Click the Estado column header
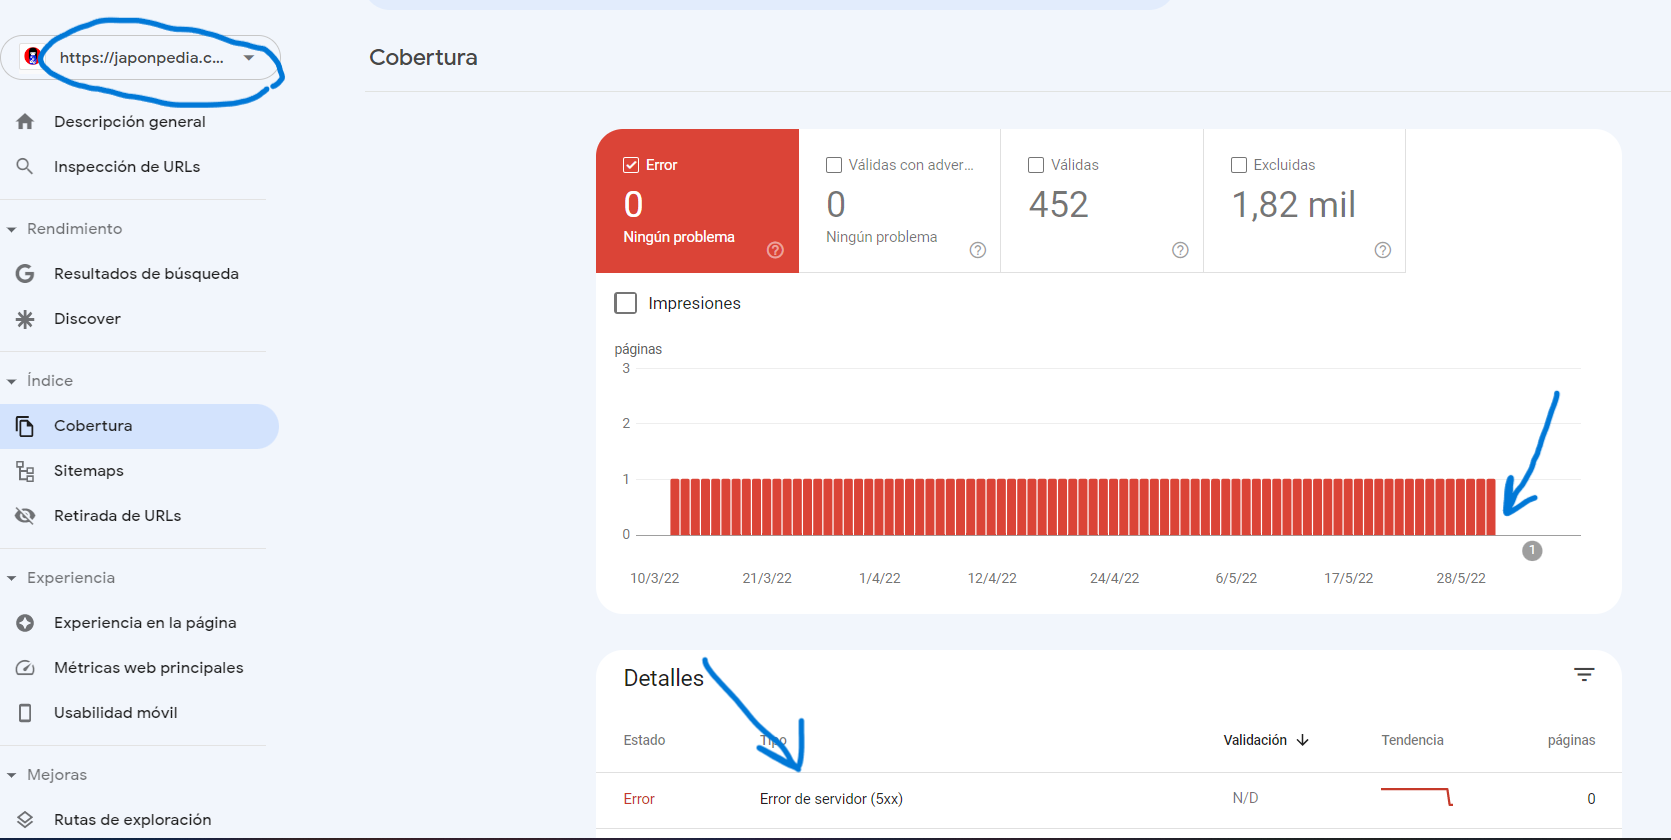The image size is (1671, 840). 644,740
